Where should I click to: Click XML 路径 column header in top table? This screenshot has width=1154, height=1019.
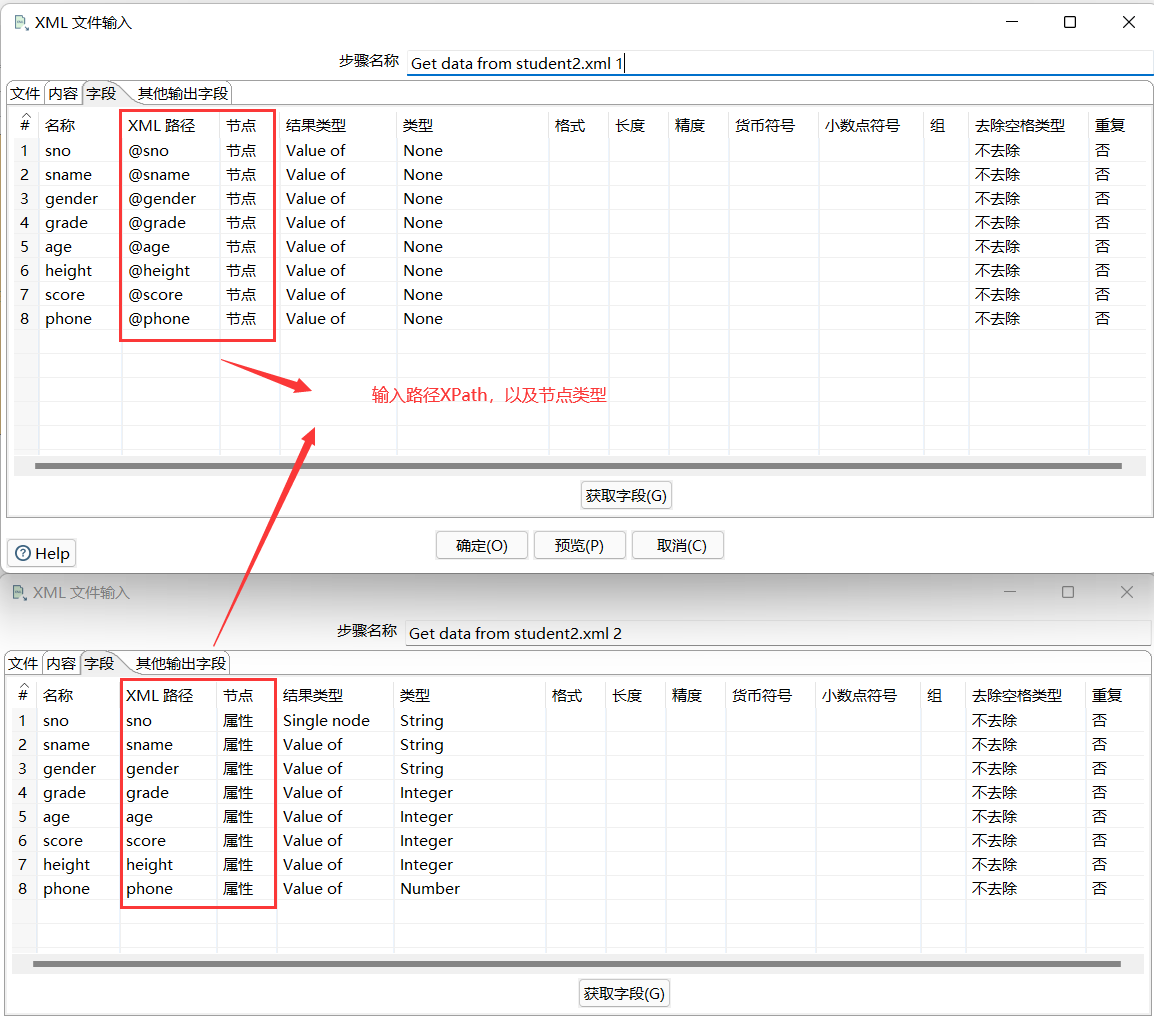pos(162,126)
